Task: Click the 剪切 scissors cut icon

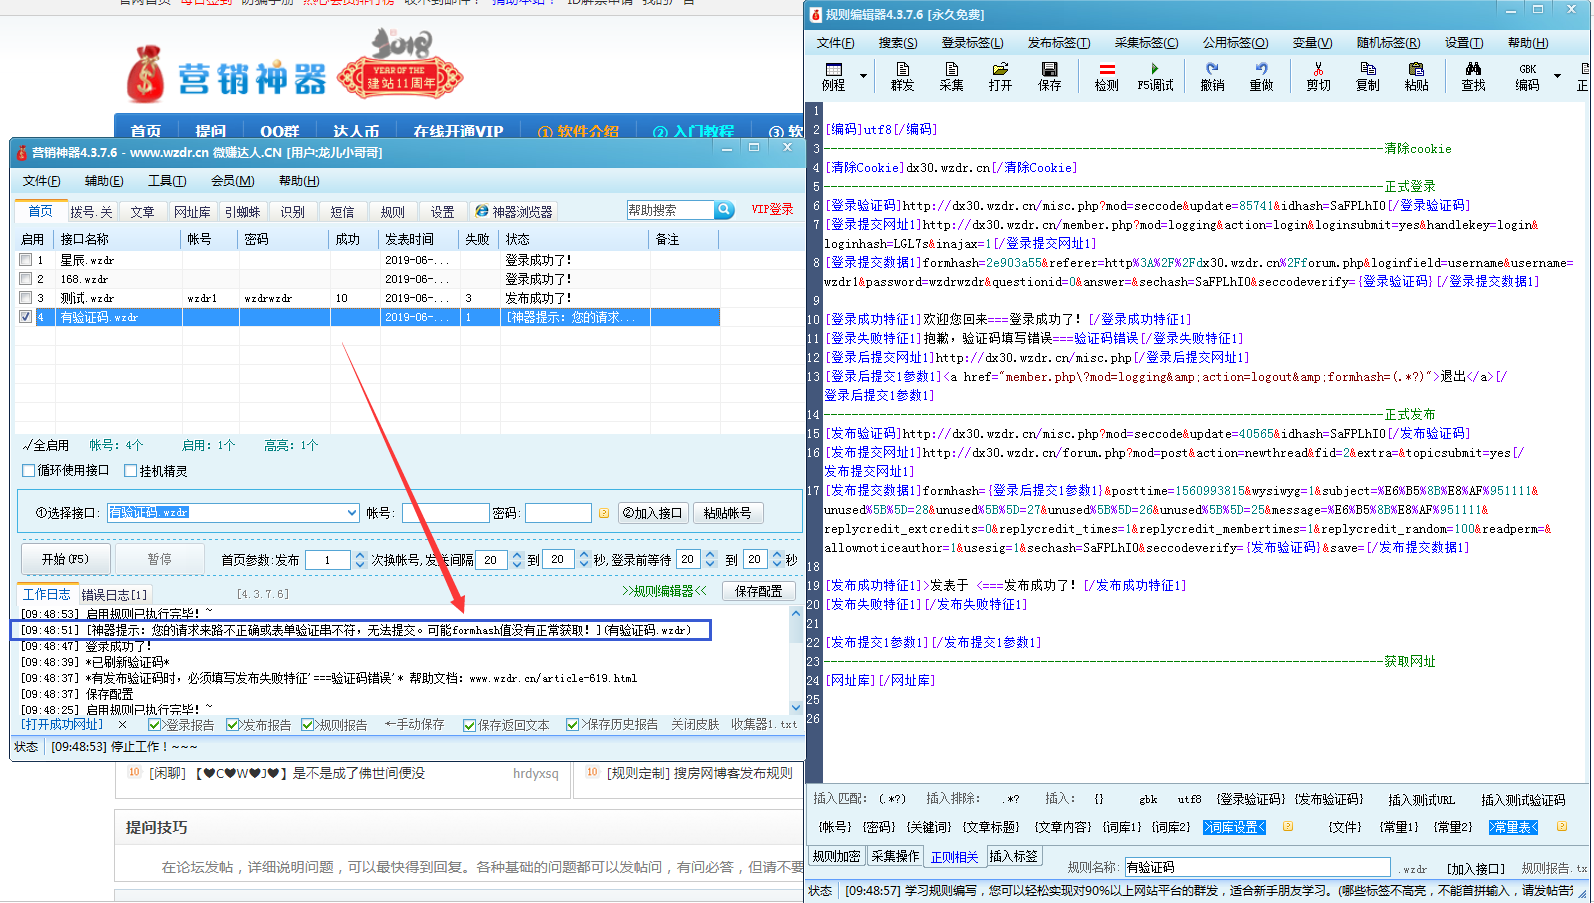Action: [x=1318, y=76]
